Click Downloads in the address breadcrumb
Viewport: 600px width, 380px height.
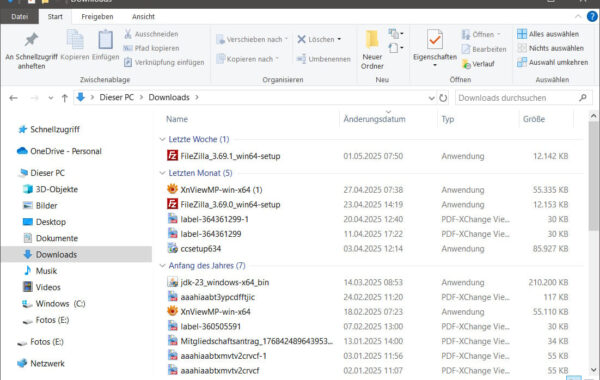coord(169,98)
